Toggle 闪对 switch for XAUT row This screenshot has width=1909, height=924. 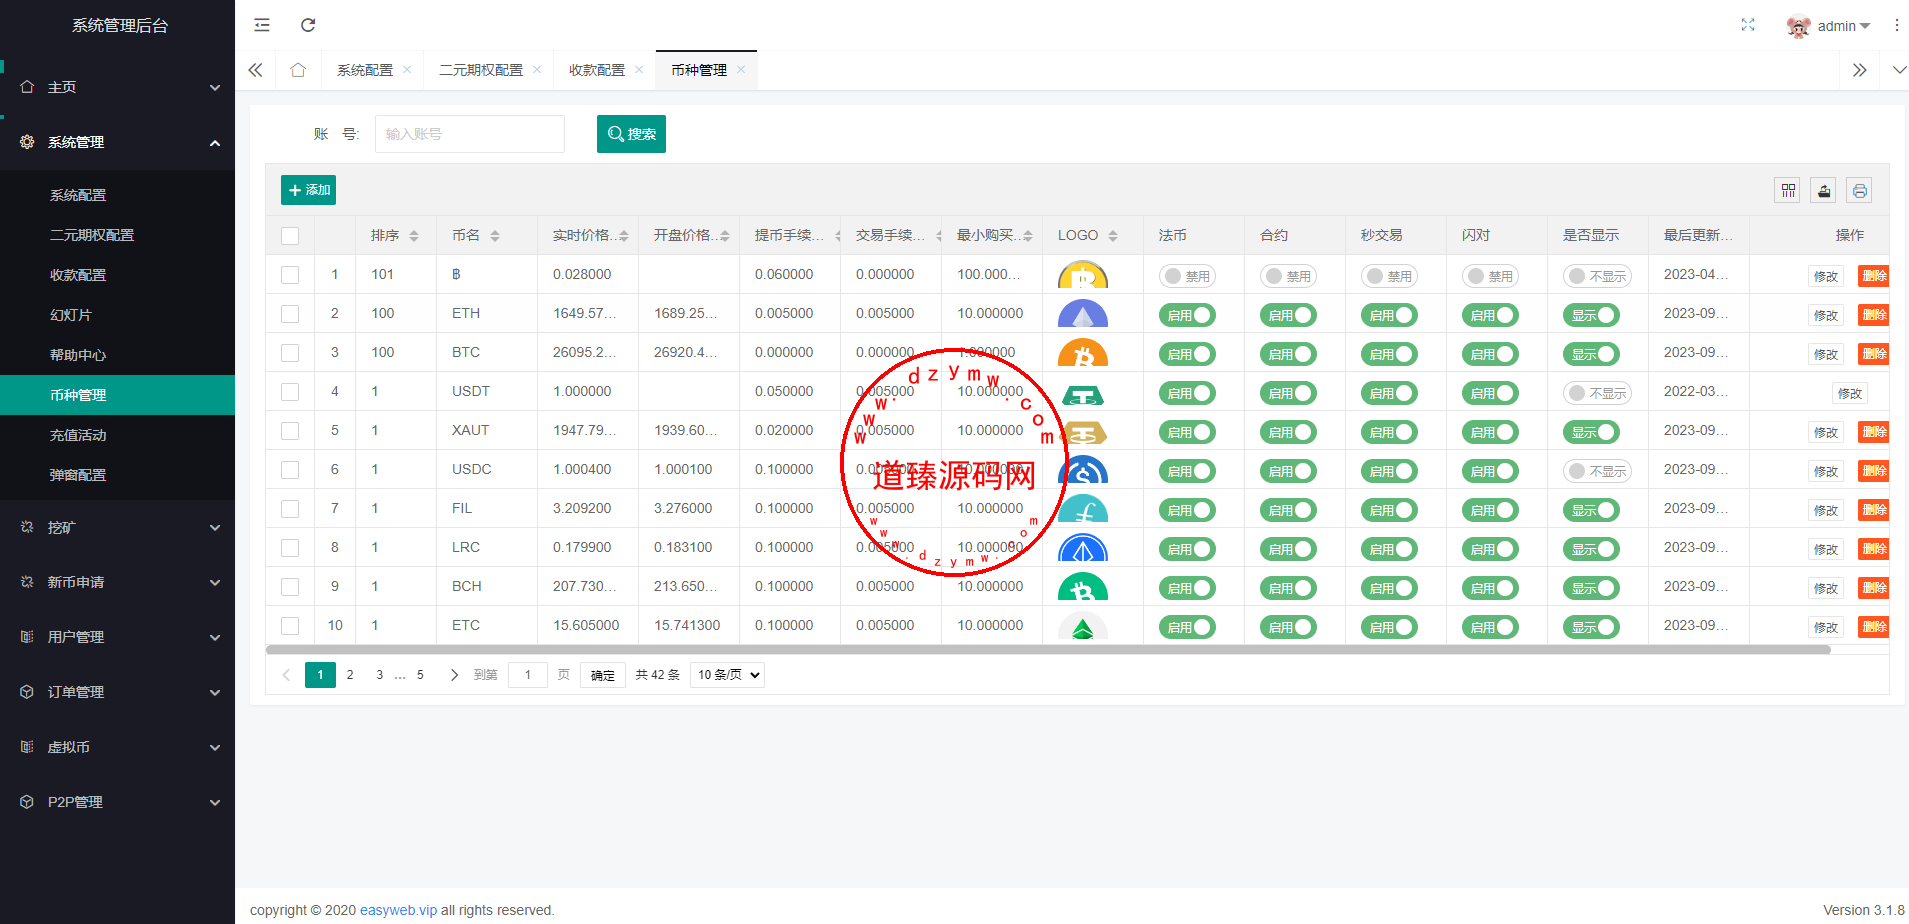pos(1490,432)
